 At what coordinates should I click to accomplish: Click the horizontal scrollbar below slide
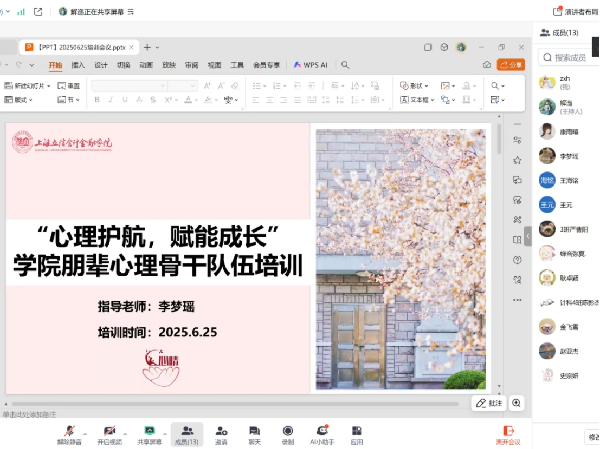pos(235,404)
